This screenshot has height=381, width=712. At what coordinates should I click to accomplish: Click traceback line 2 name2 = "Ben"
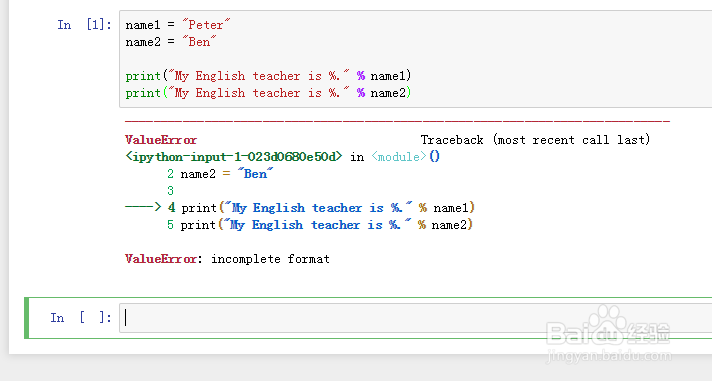coord(220,174)
